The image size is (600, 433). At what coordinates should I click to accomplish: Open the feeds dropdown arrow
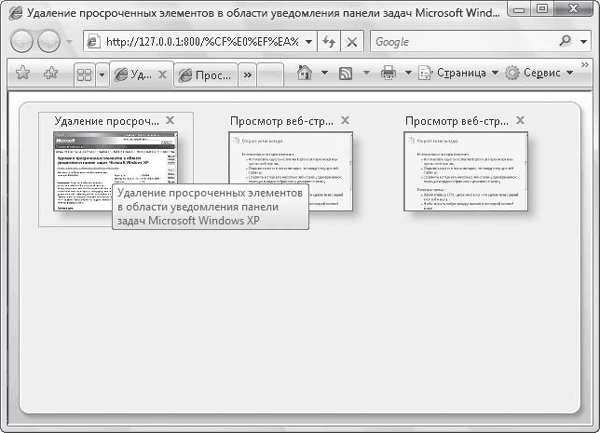click(x=366, y=72)
